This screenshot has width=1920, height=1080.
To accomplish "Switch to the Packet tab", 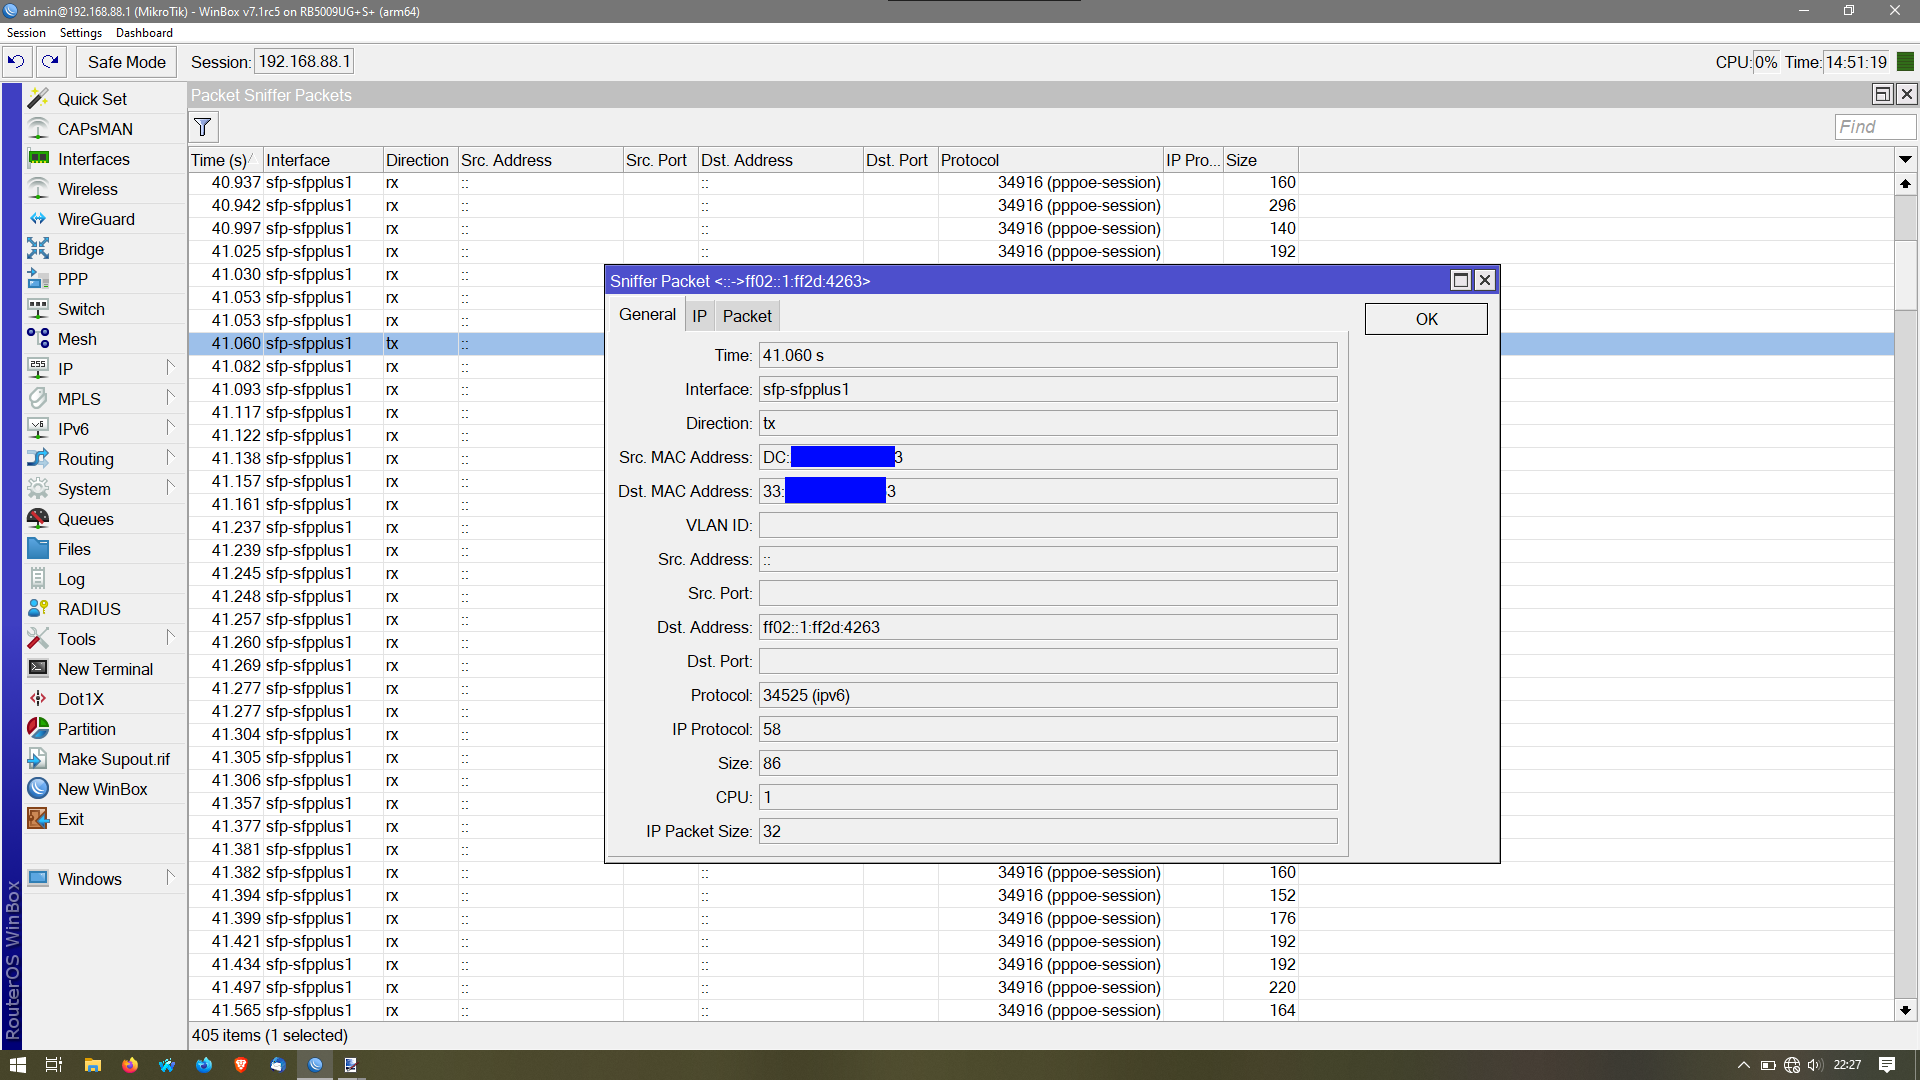I will tap(747, 316).
